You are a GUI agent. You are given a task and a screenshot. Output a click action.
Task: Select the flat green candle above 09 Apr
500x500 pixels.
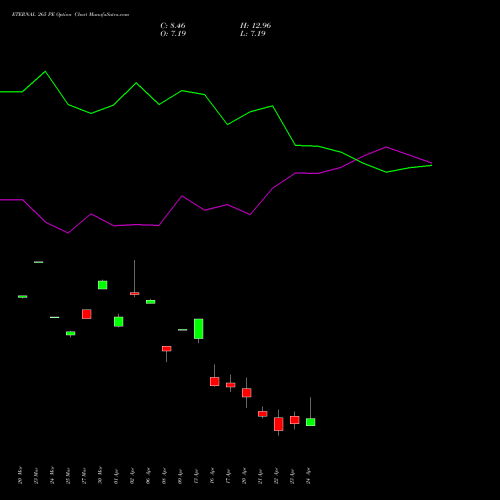[183, 330]
